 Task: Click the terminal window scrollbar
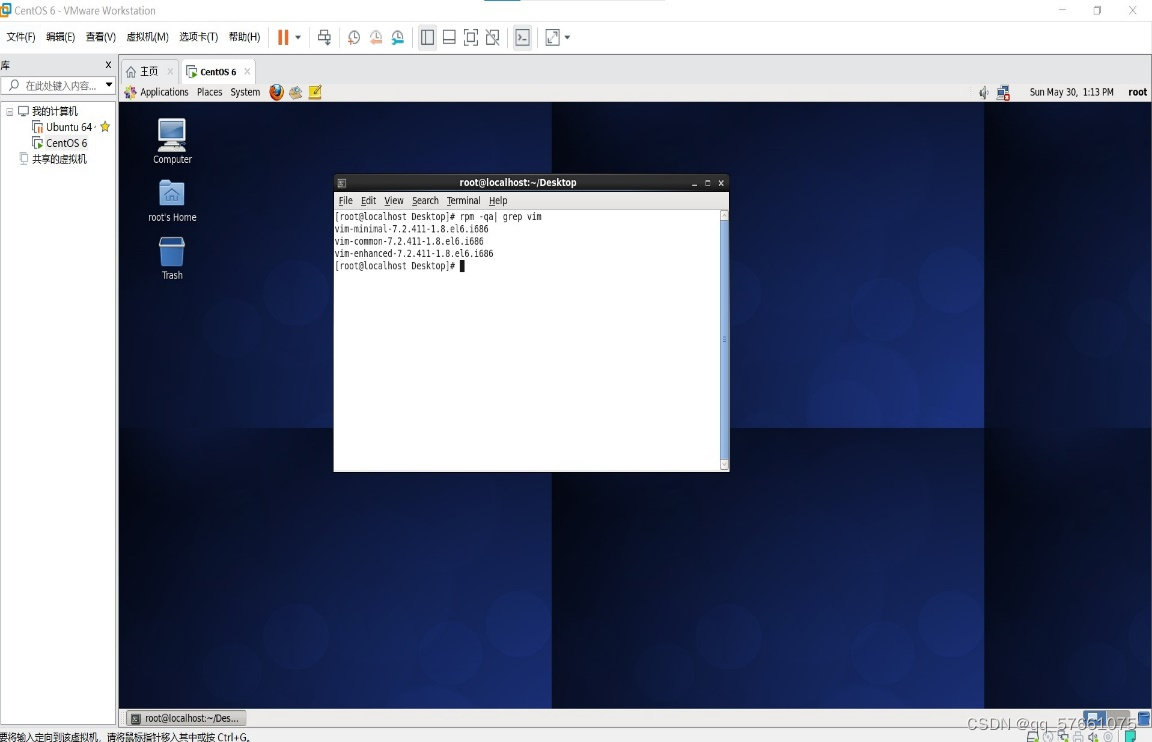(x=721, y=340)
